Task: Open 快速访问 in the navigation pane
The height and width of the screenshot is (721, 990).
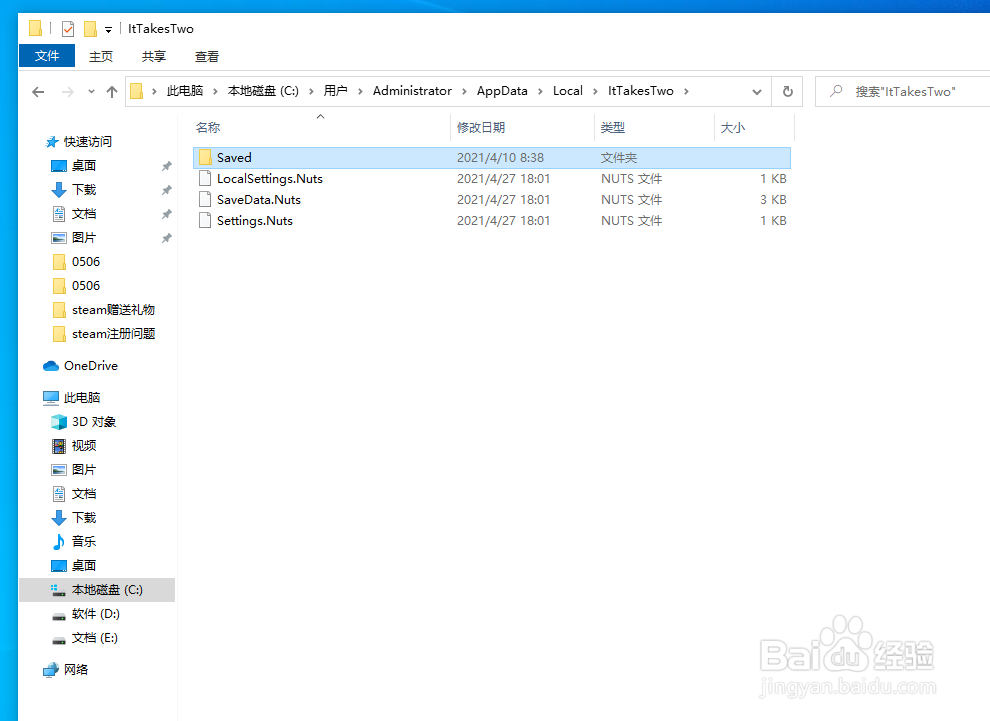Action: point(87,142)
